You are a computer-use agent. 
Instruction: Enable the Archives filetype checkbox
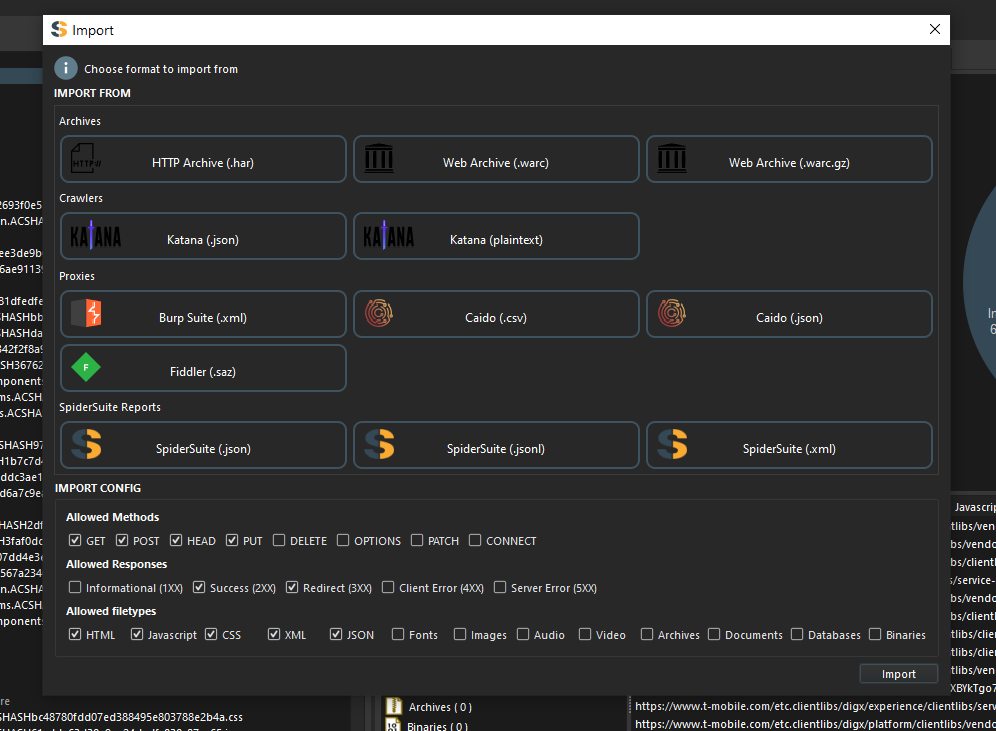point(647,634)
